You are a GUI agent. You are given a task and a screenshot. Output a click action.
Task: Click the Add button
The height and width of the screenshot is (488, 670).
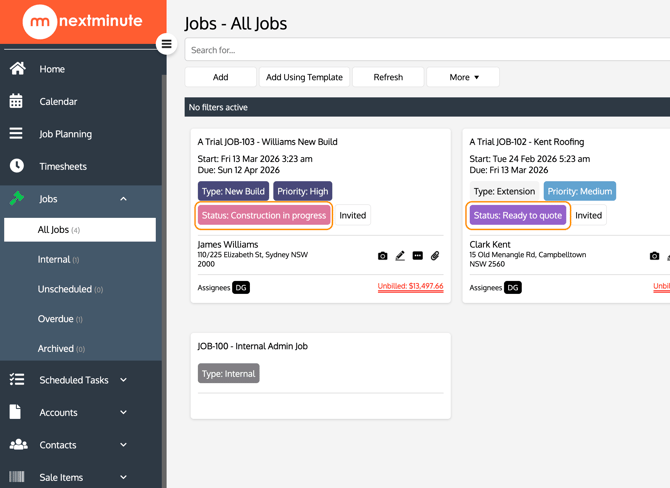click(220, 77)
